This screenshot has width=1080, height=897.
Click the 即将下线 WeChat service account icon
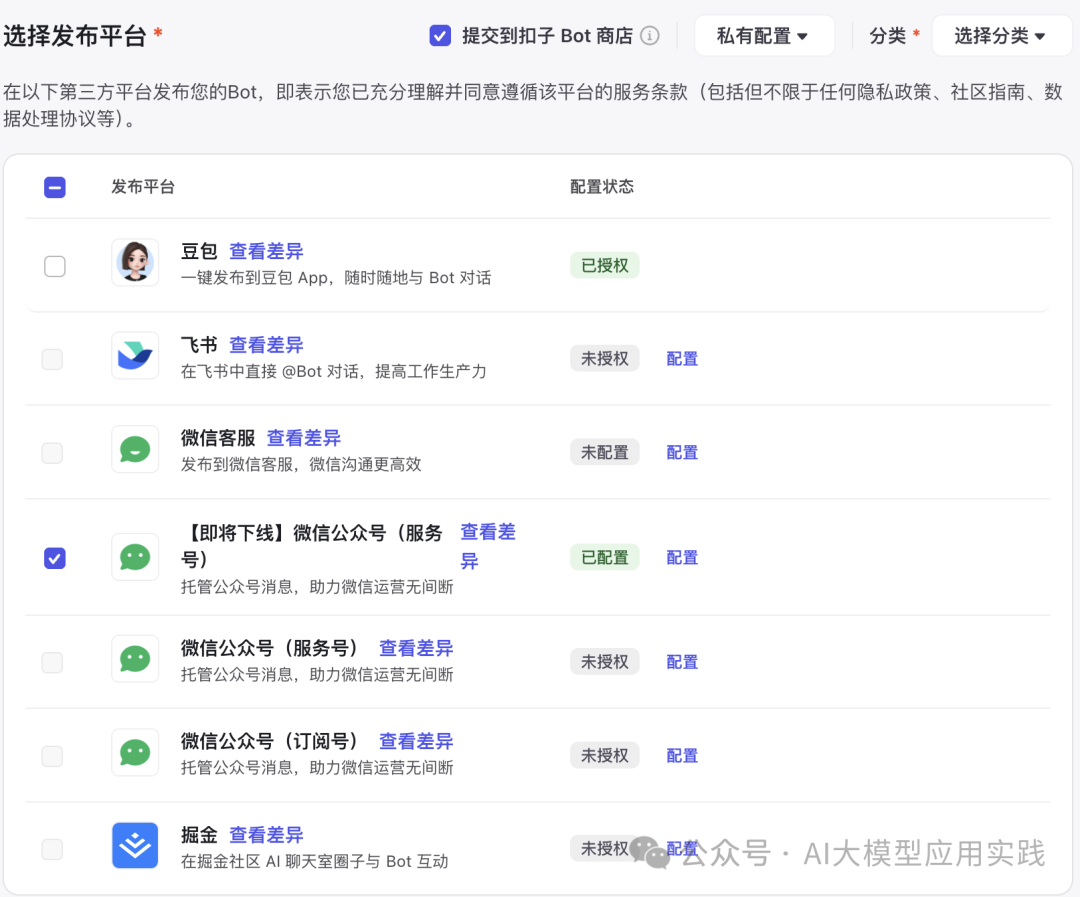tap(135, 557)
